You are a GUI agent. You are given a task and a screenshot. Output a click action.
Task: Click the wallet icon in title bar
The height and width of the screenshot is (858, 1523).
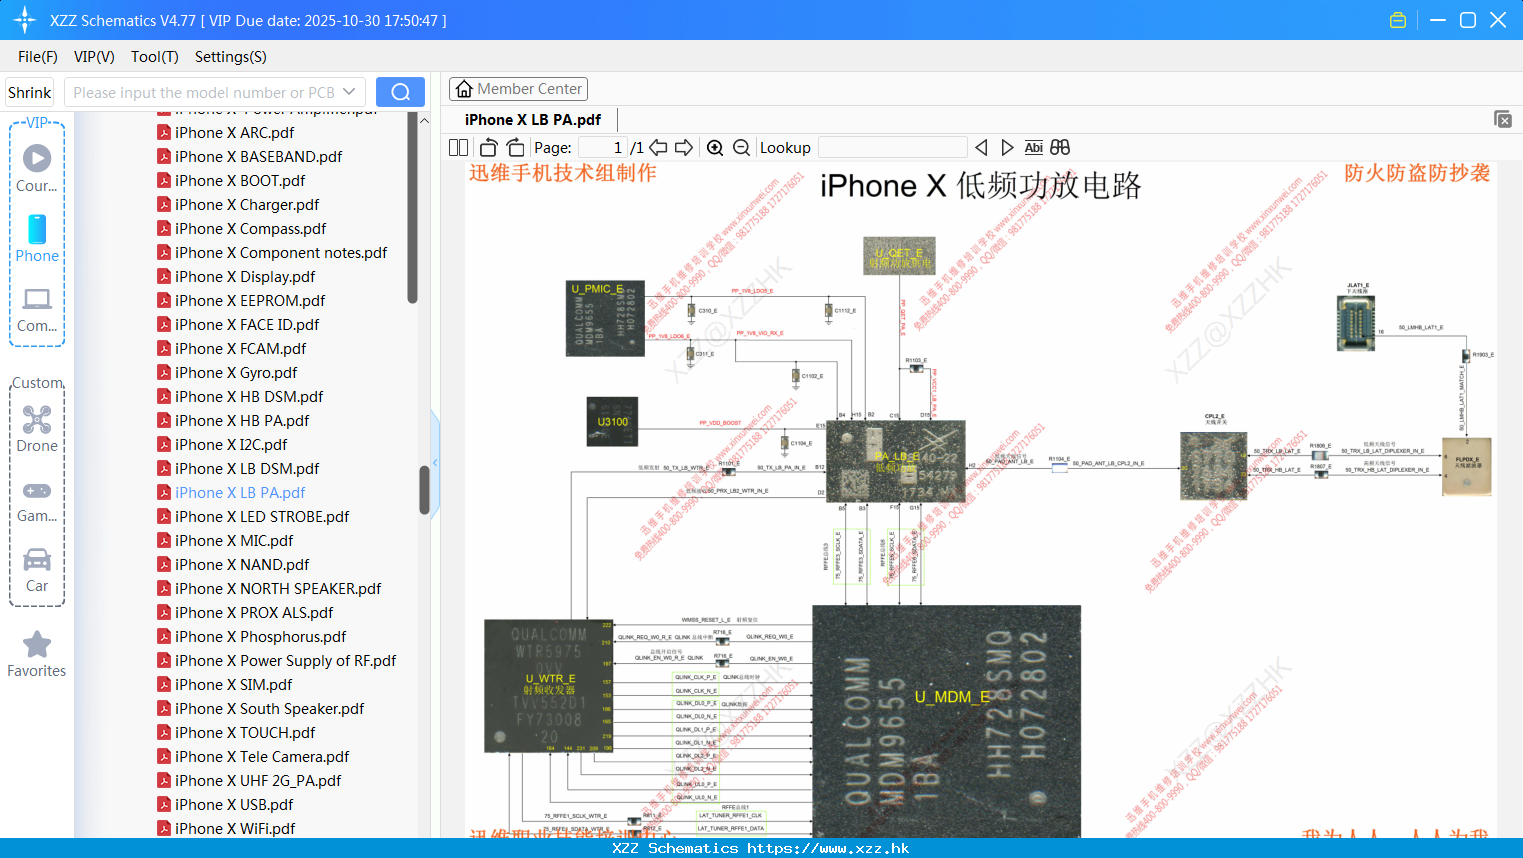pos(1398,20)
